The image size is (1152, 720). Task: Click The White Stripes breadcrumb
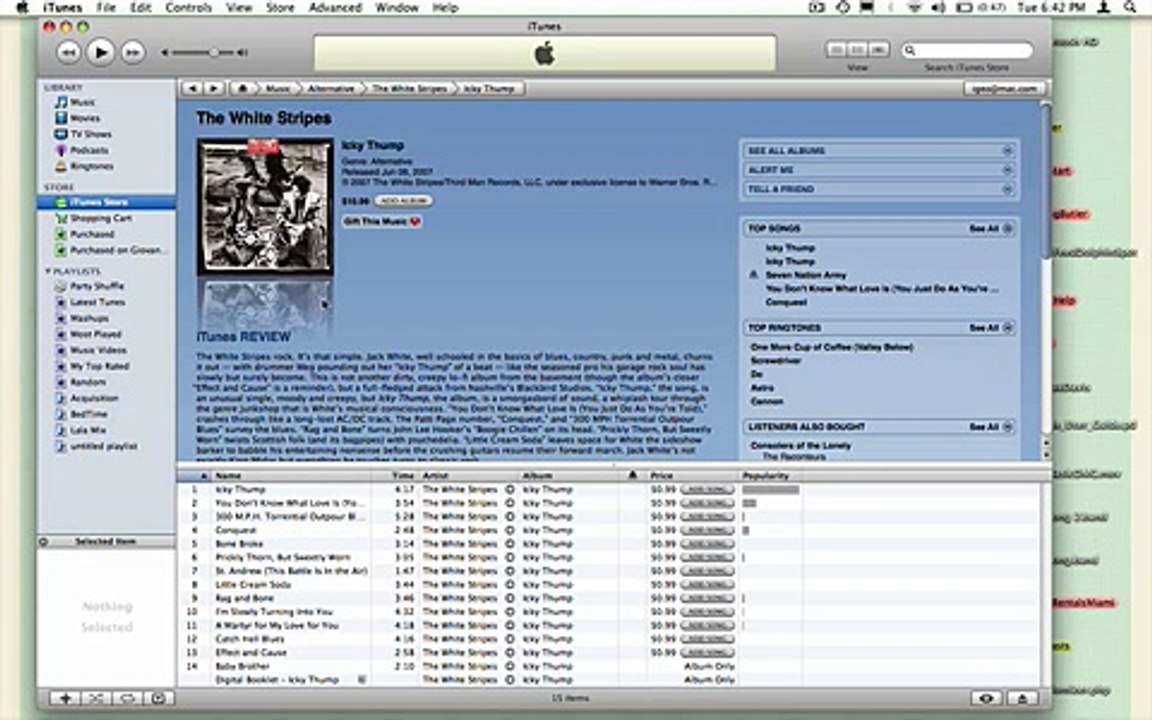(x=409, y=88)
